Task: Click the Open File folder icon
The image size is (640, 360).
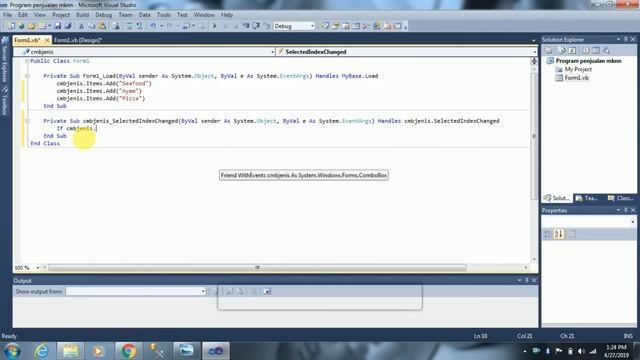Action: tap(31, 26)
